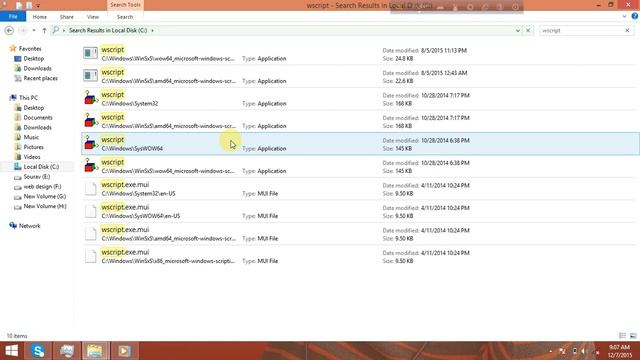Viewport: 640px width, 360px height.
Task: Switch to large icons view layout
Action: coord(633,336)
